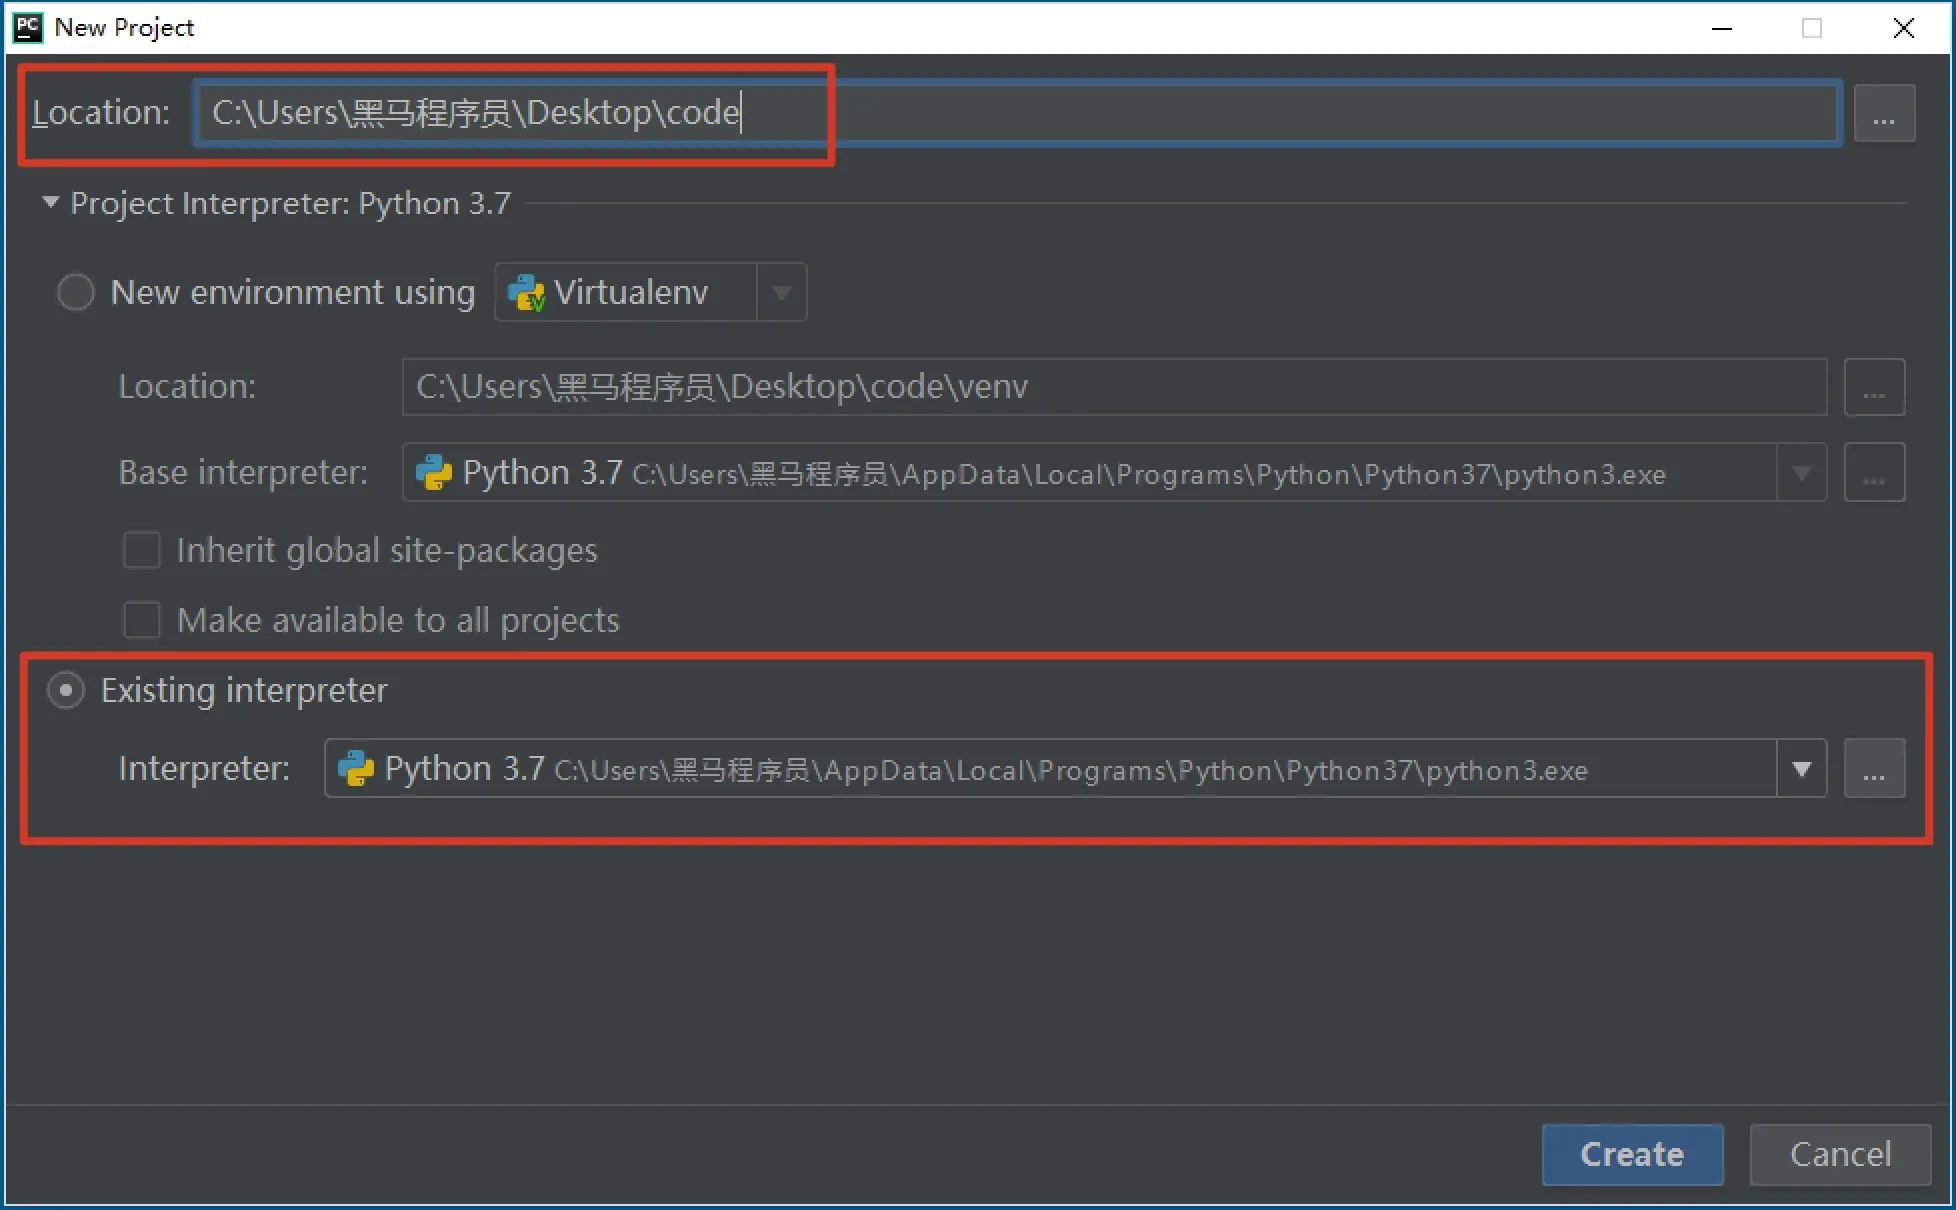Image resolution: width=1956 pixels, height=1210 pixels.
Task: Browse for Base interpreter executable
Action: click(x=1874, y=473)
